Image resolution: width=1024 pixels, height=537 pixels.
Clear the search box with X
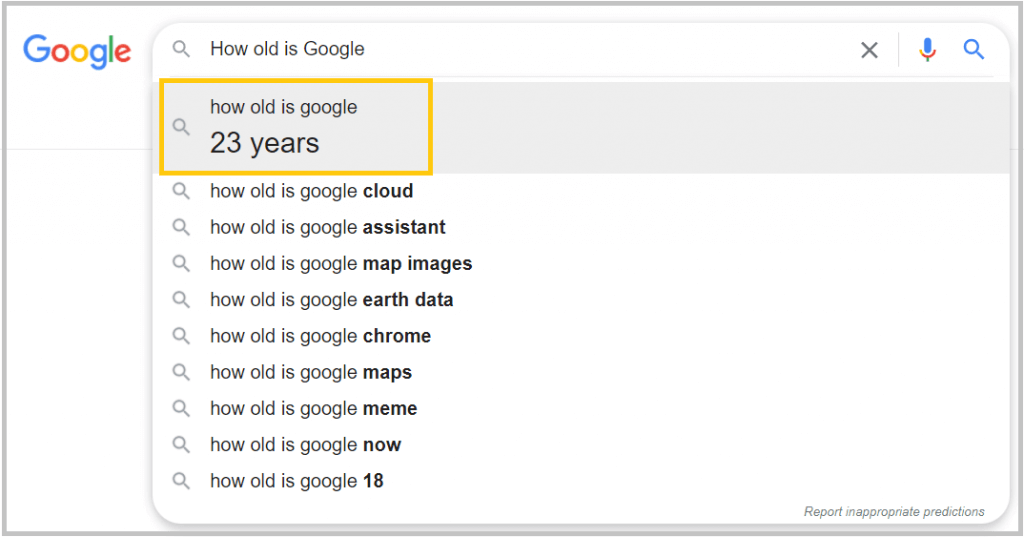click(869, 50)
